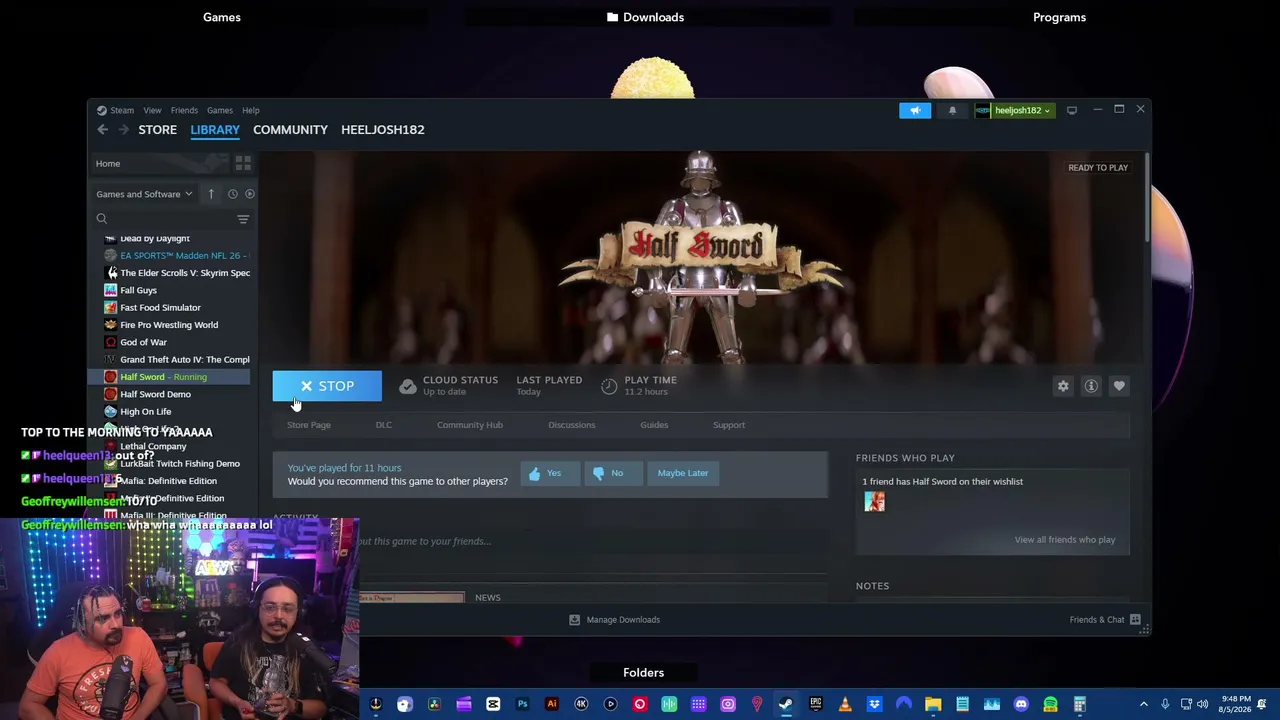
Task: Switch to Big Picture mode icon
Action: pos(1072,110)
